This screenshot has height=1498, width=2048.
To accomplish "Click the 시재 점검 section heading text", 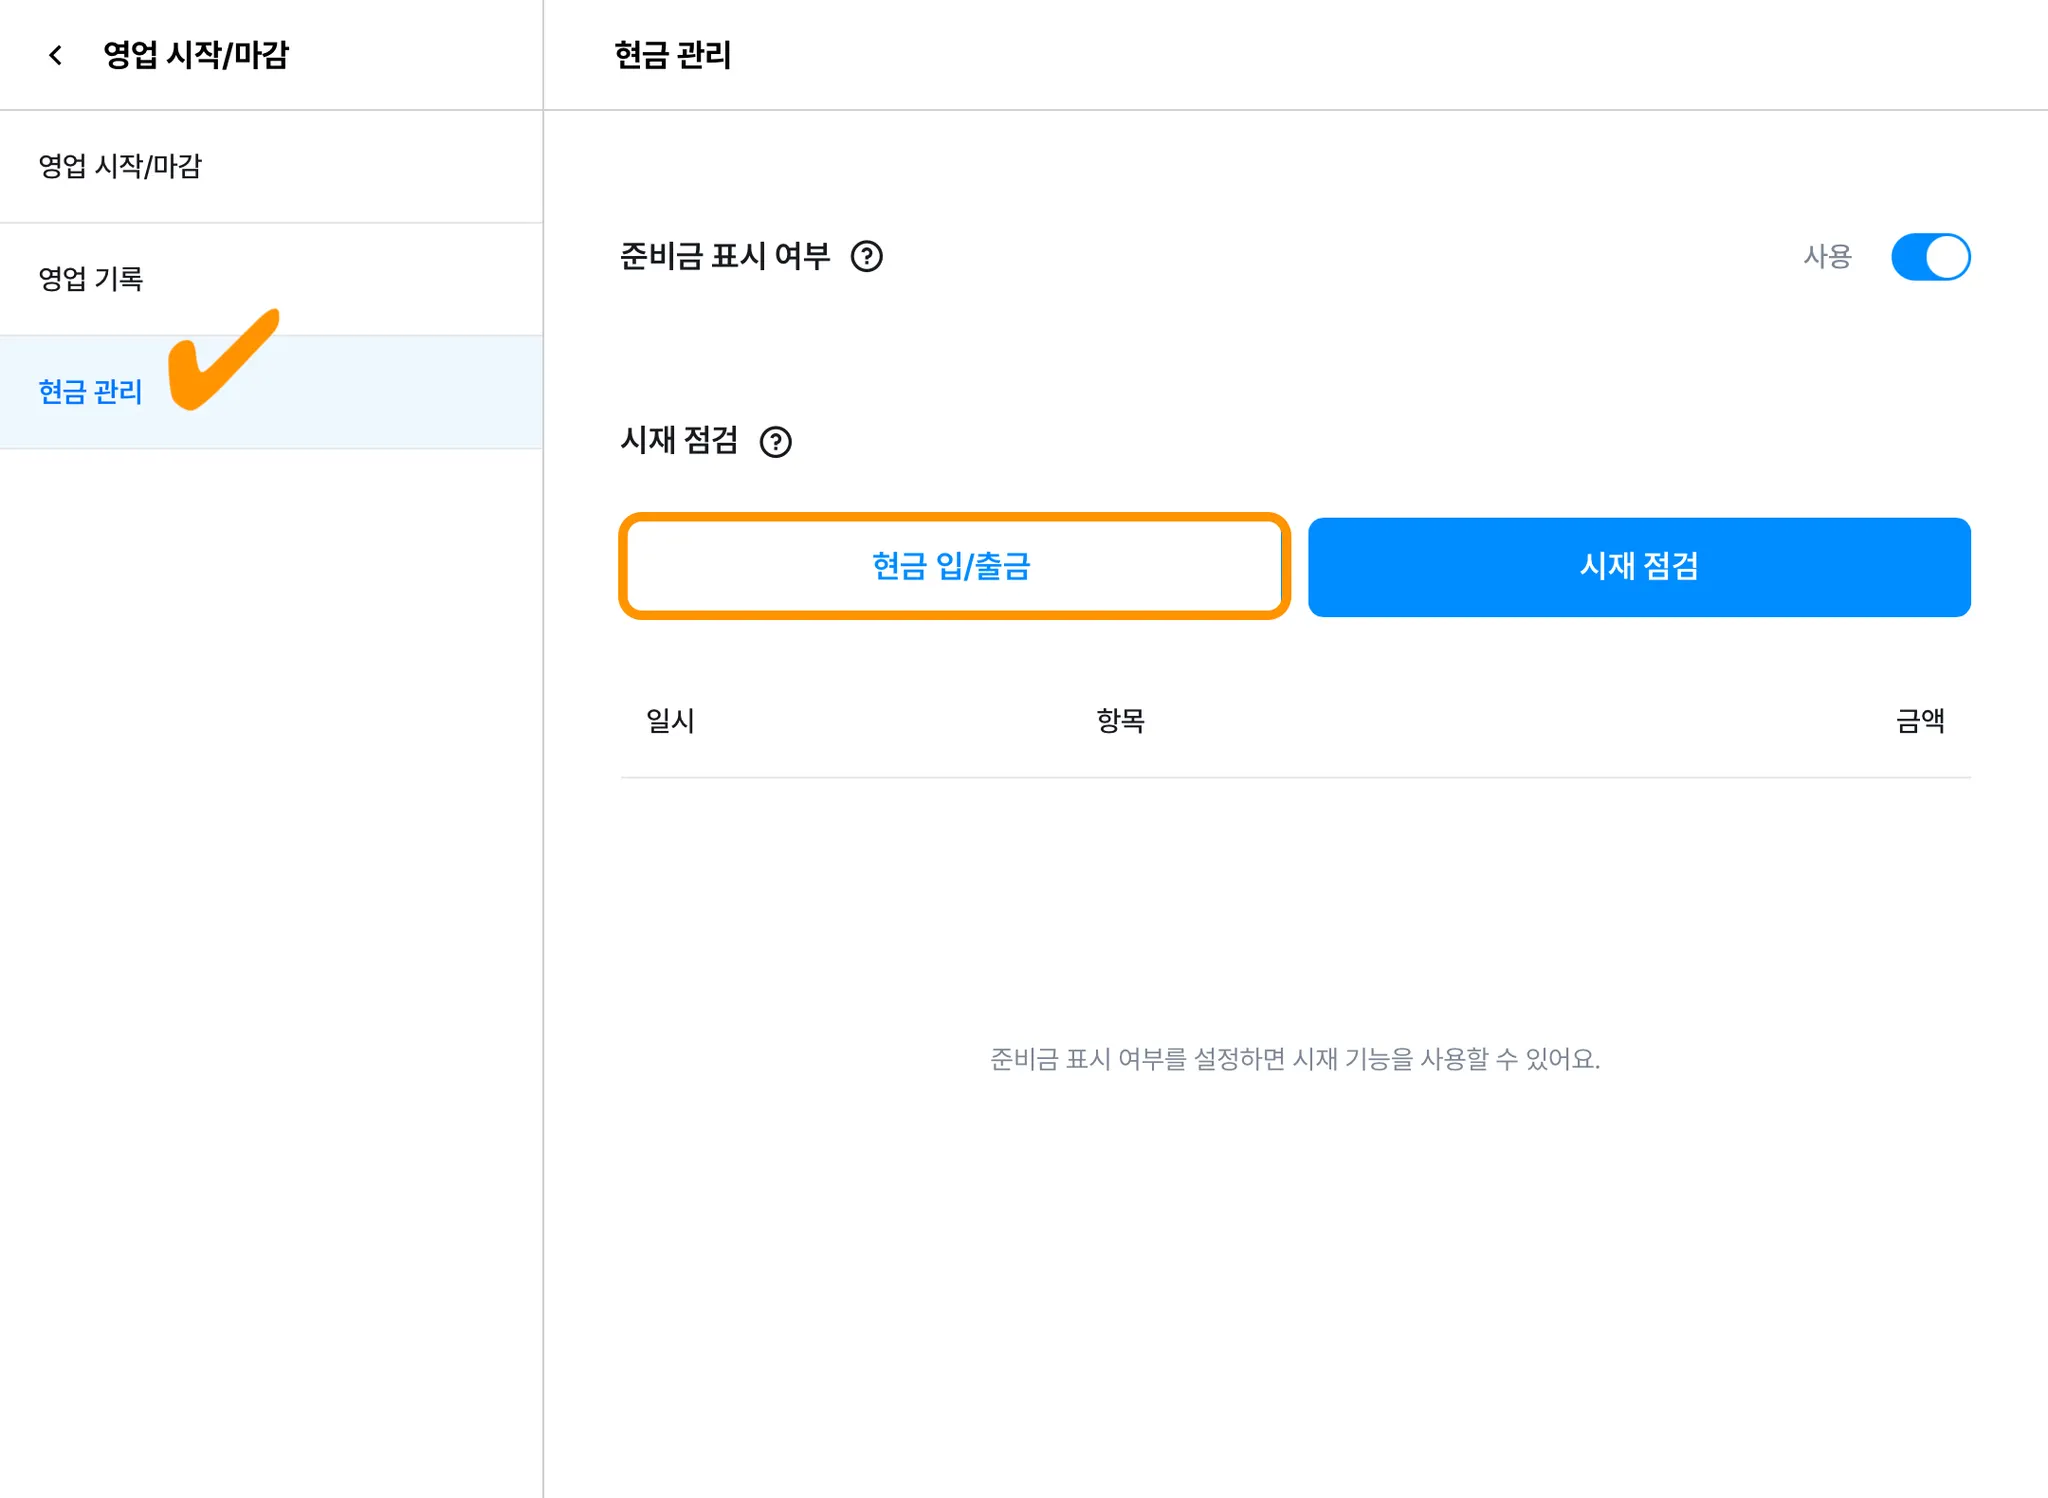I will [x=679, y=440].
